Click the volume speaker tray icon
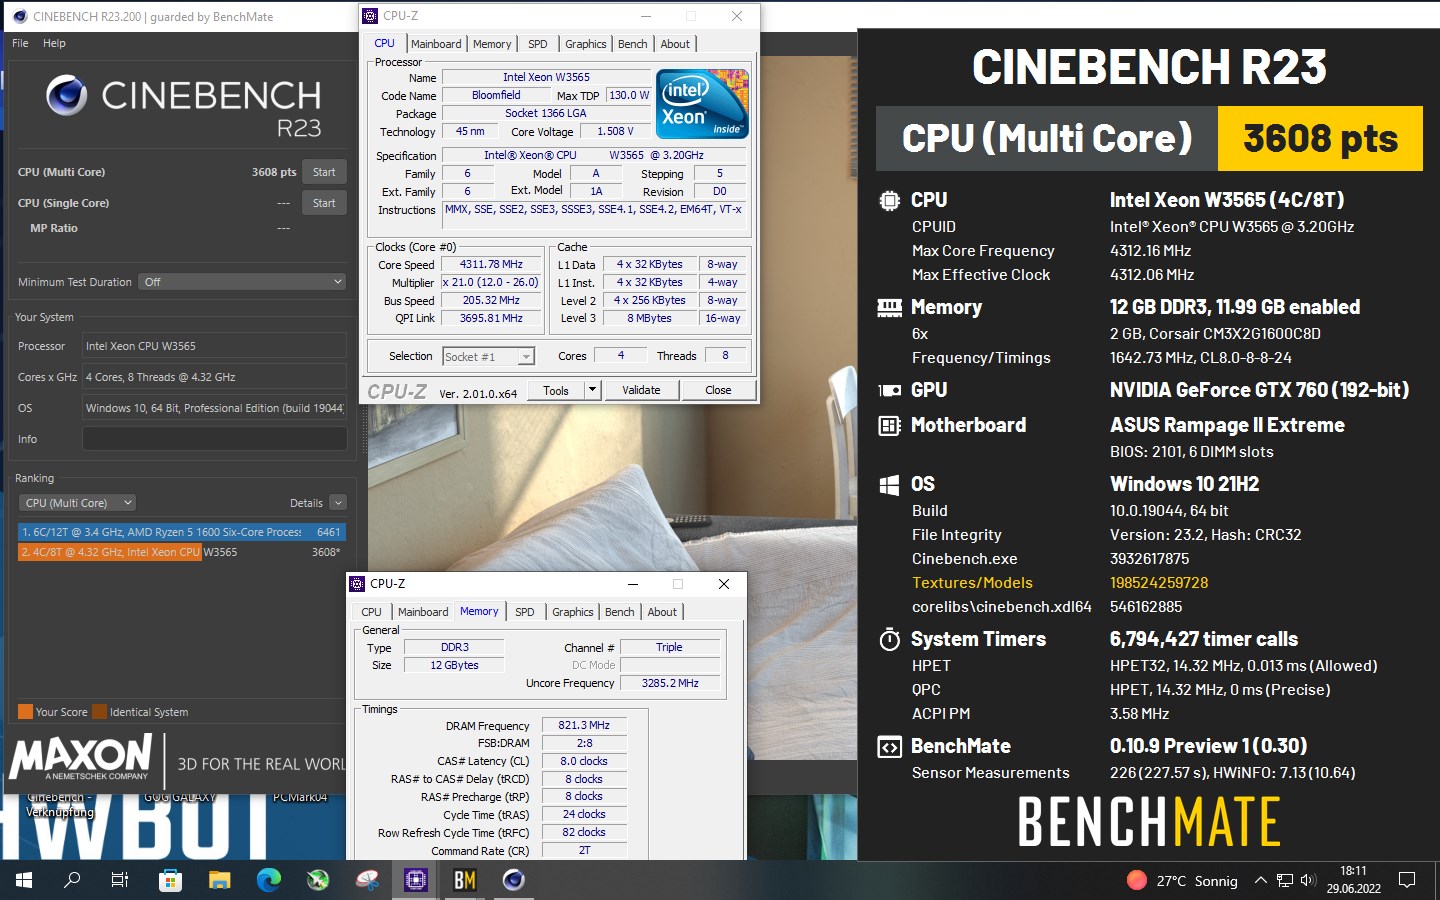1440x900 pixels. pyautogui.click(x=1308, y=881)
